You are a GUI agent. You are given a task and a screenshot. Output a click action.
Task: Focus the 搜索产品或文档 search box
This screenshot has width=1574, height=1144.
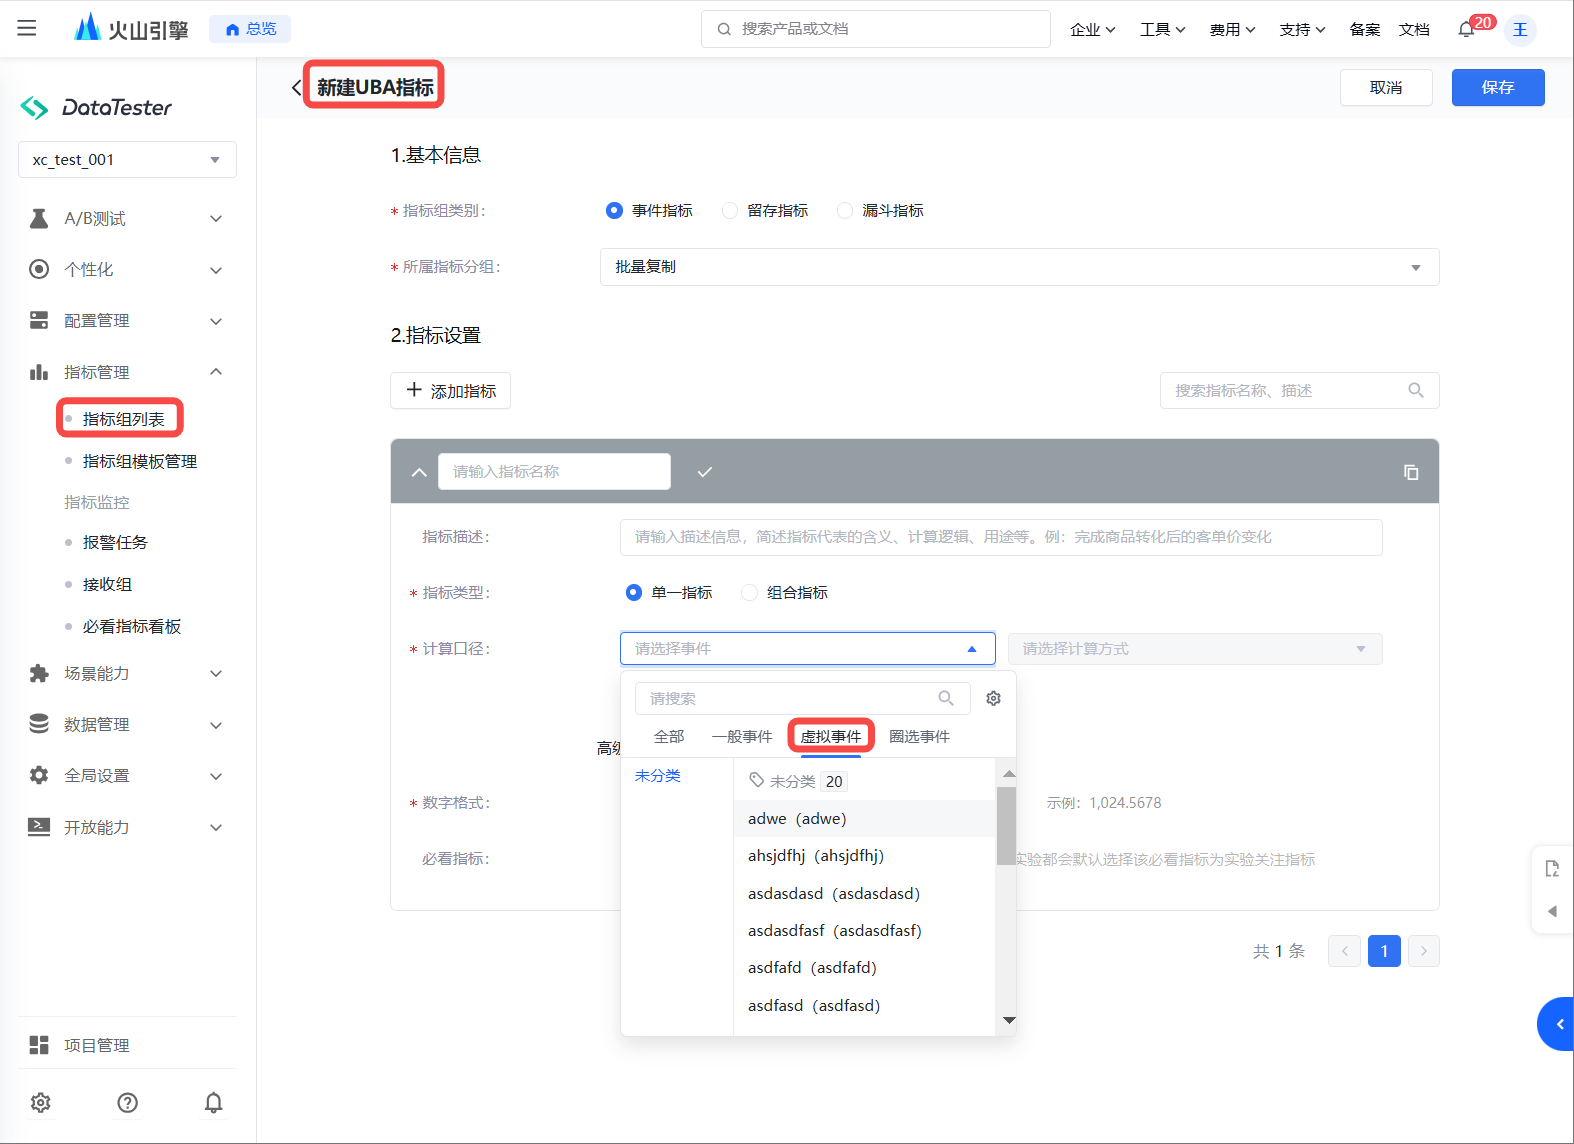876,29
